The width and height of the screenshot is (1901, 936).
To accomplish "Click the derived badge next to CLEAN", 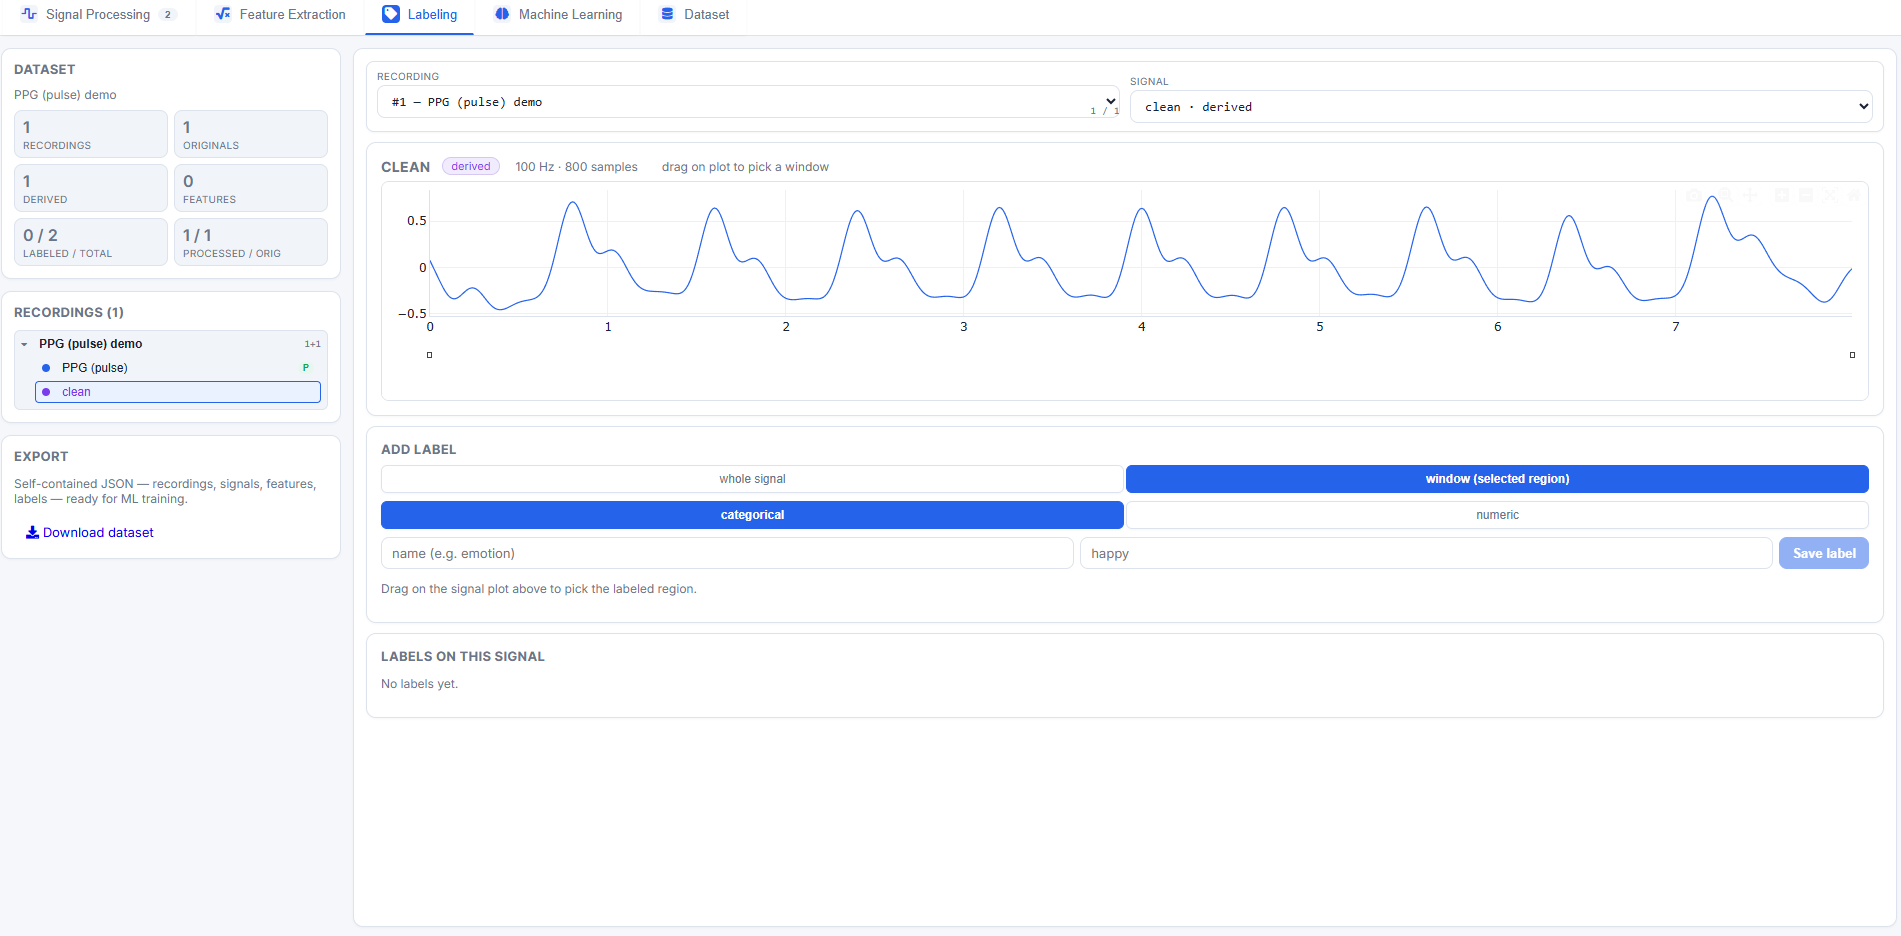I will (x=471, y=167).
